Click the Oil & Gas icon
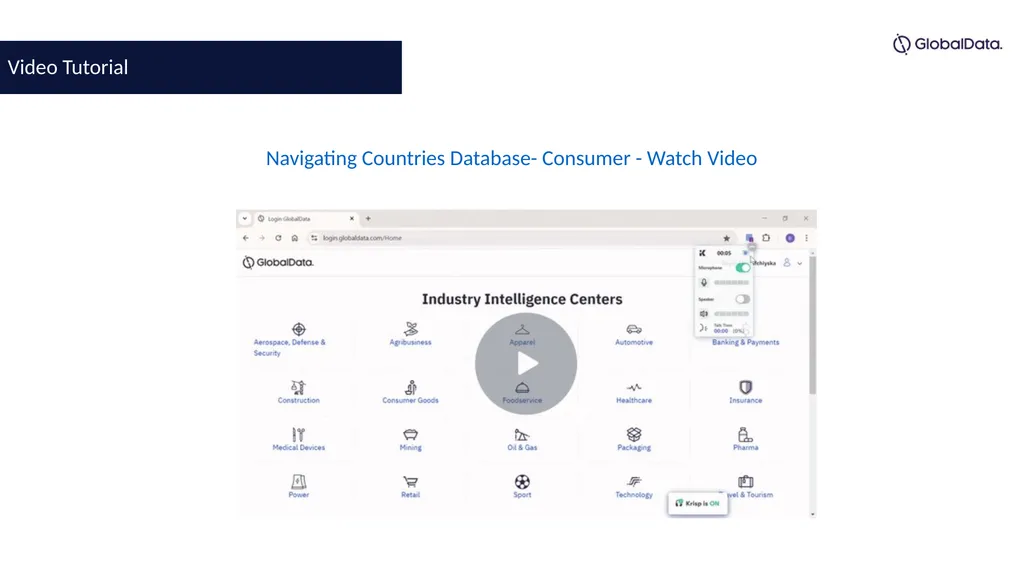Image resolution: width=1024 pixels, height=575 pixels. tap(522, 435)
